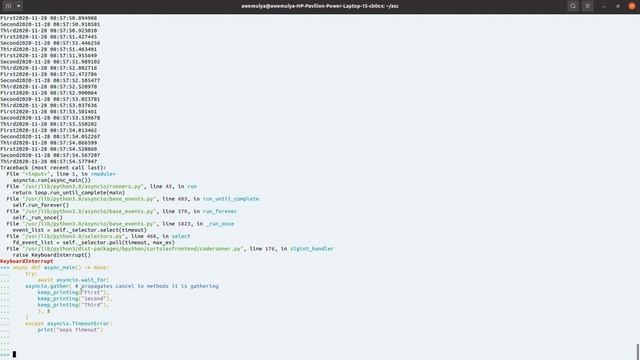Click the "await asyncio.wait_for(" line

(x=73, y=280)
